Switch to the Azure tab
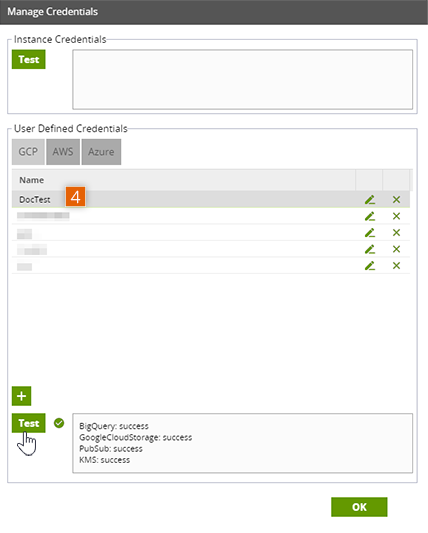This screenshot has width=428, height=533. click(x=101, y=152)
